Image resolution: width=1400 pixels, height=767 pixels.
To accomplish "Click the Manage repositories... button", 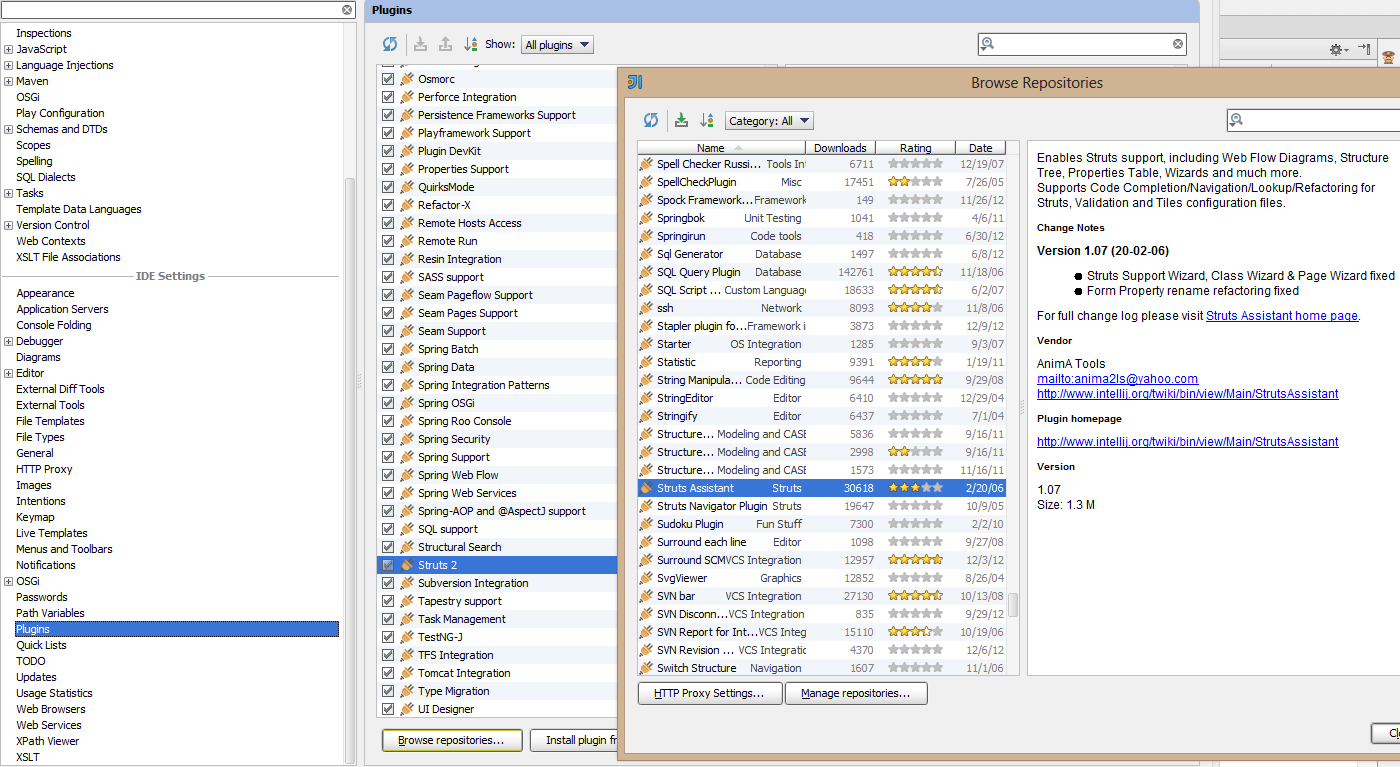I will coord(856,693).
